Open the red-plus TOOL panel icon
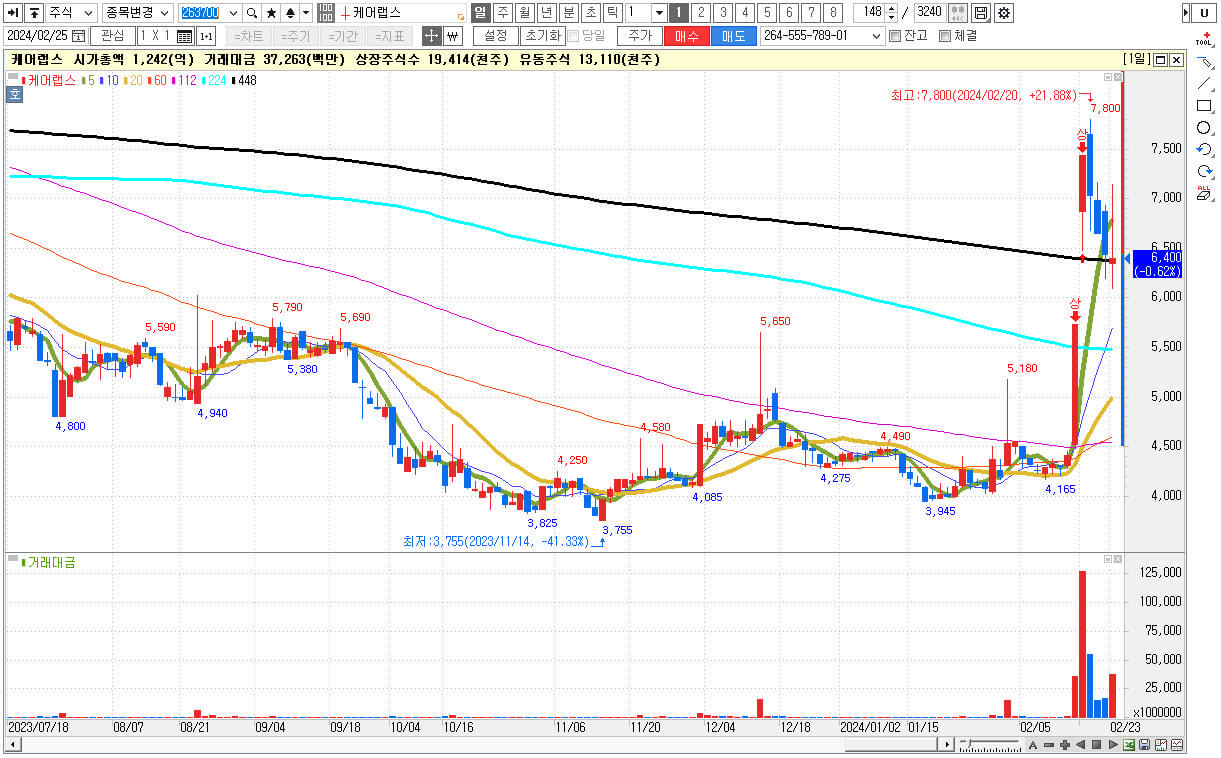The image size is (1221, 758). (1204, 39)
